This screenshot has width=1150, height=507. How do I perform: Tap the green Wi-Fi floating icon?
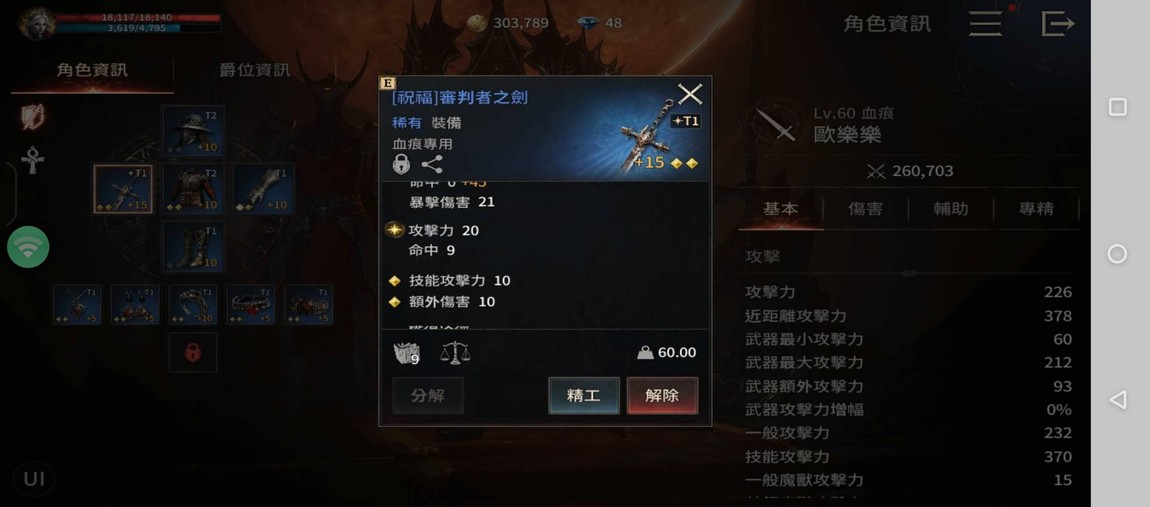point(28,247)
